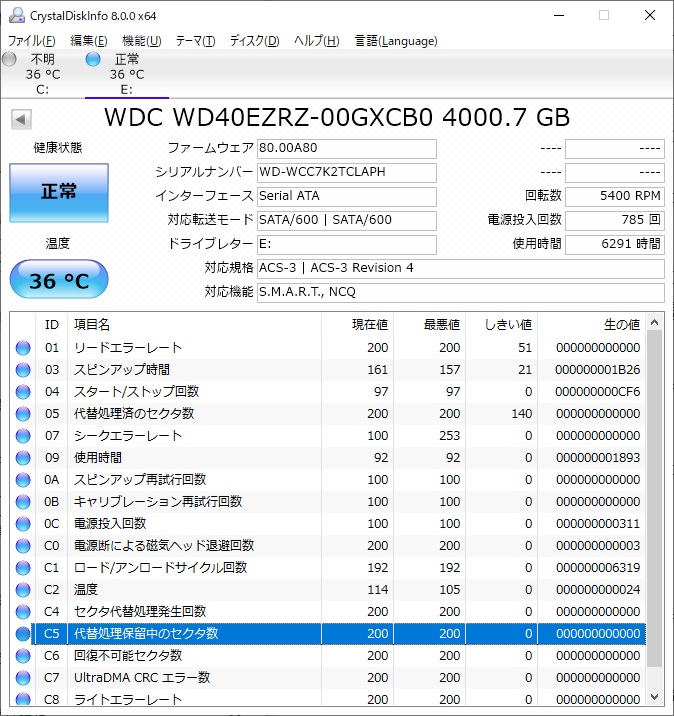Click the power-on count field 785 回
674x716 pixels.
(x=615, y=220)
